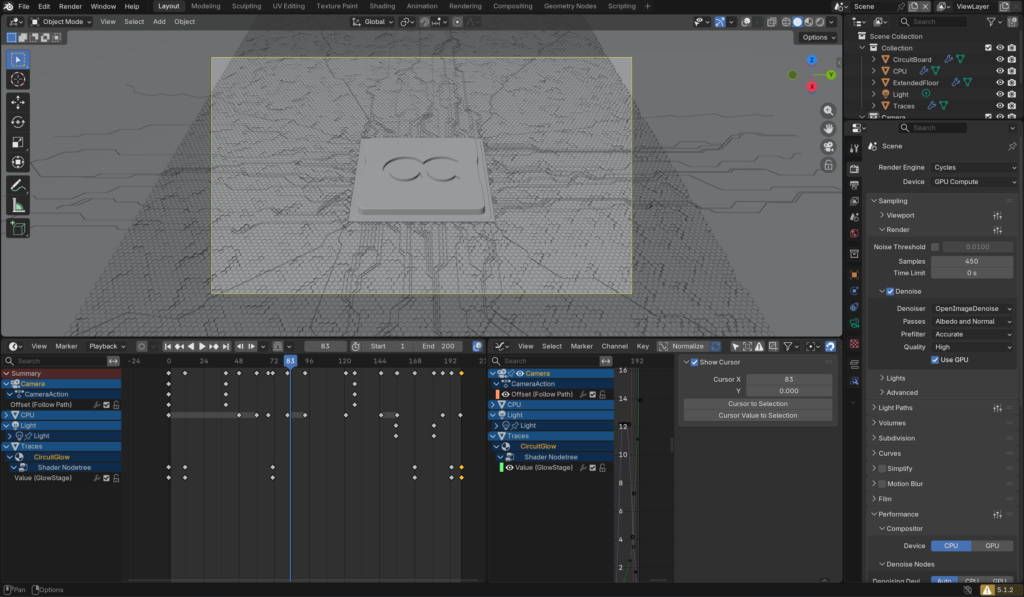Viewport: 1024px width, 597px height.
Task: Hide CircuitBoard in the outliner
Action: (999, 59)
